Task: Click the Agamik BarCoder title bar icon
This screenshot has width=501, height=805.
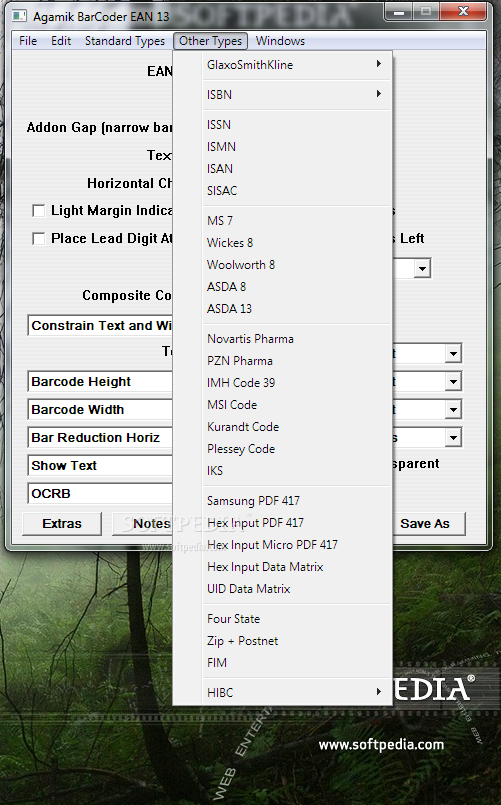Action: point(19,16)
